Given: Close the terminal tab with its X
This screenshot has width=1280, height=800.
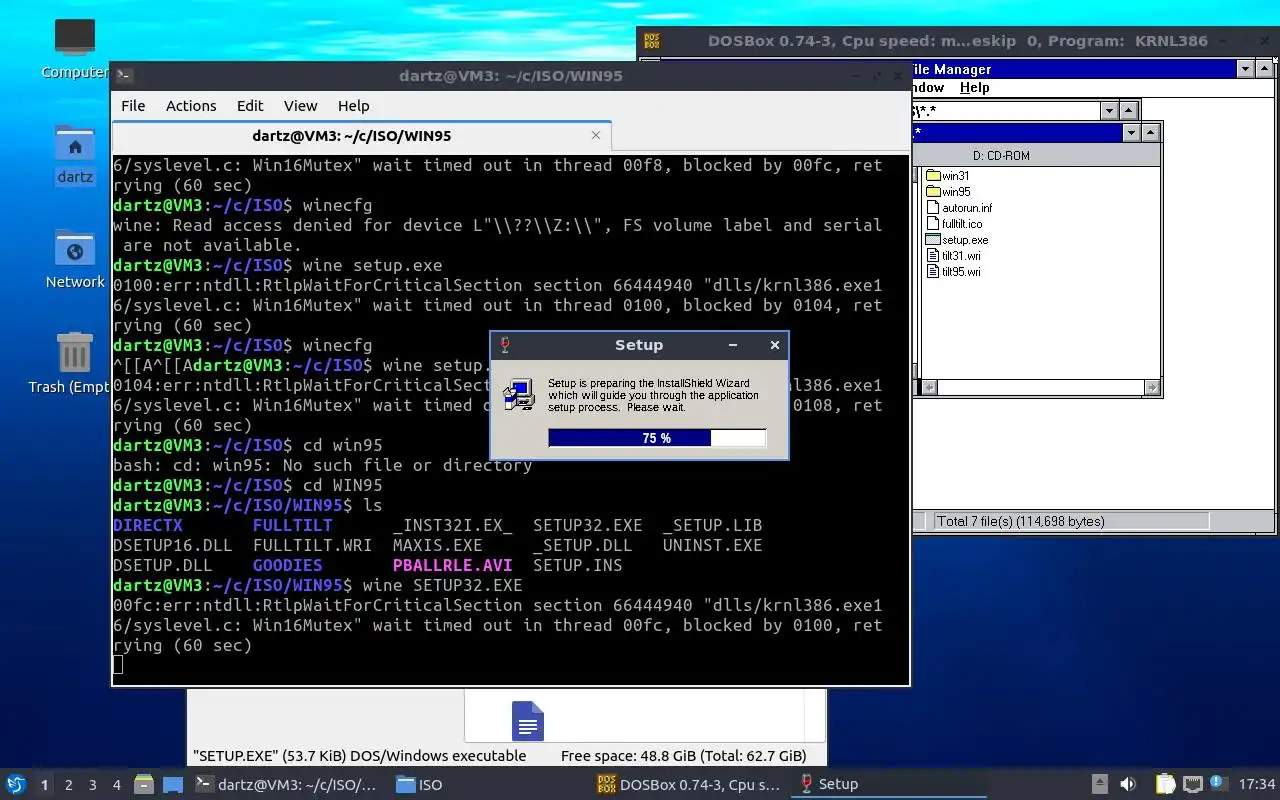Looking at the screenshot, I should pos(596,135).
